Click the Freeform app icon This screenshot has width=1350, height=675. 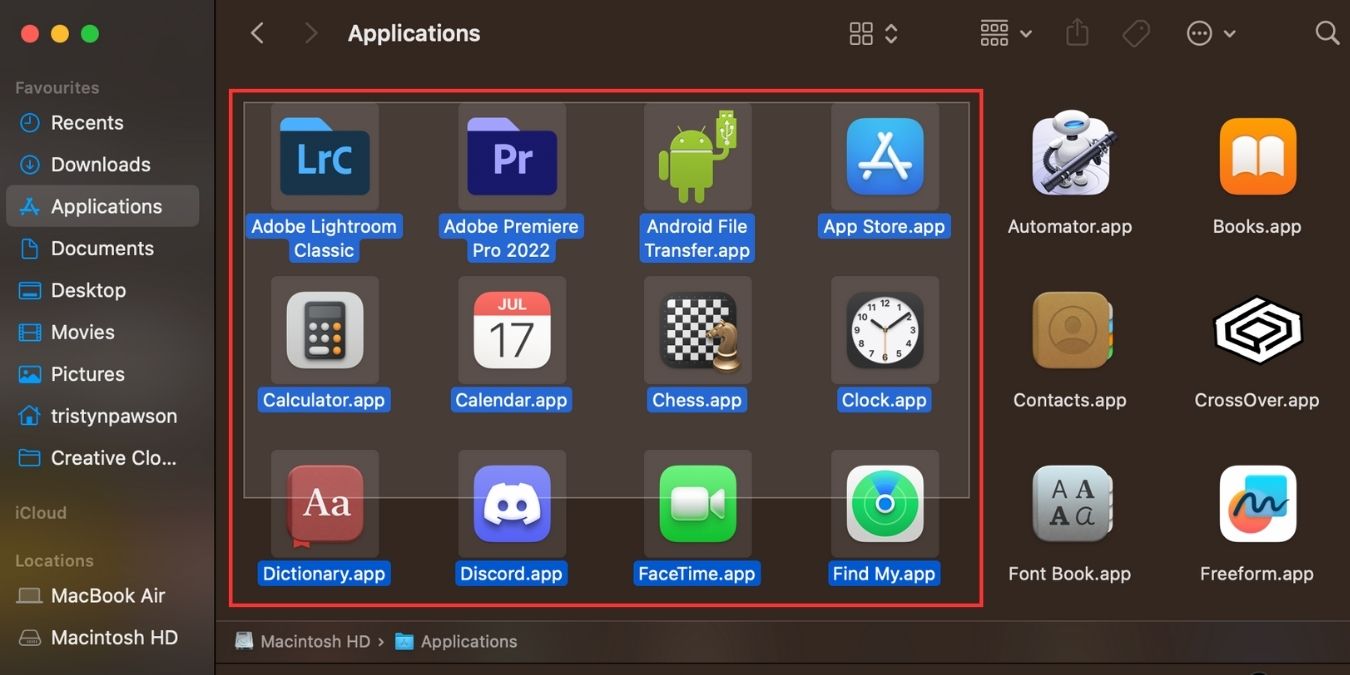pyautogui.click(x=1257, y=504)
